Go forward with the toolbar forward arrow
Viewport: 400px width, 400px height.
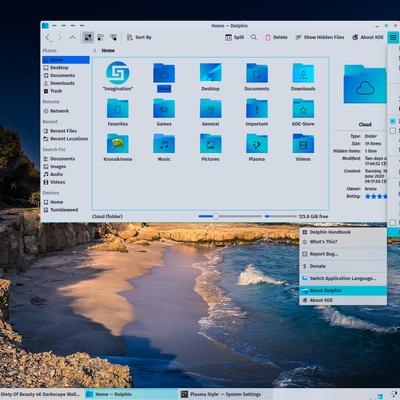coord(60,37)
